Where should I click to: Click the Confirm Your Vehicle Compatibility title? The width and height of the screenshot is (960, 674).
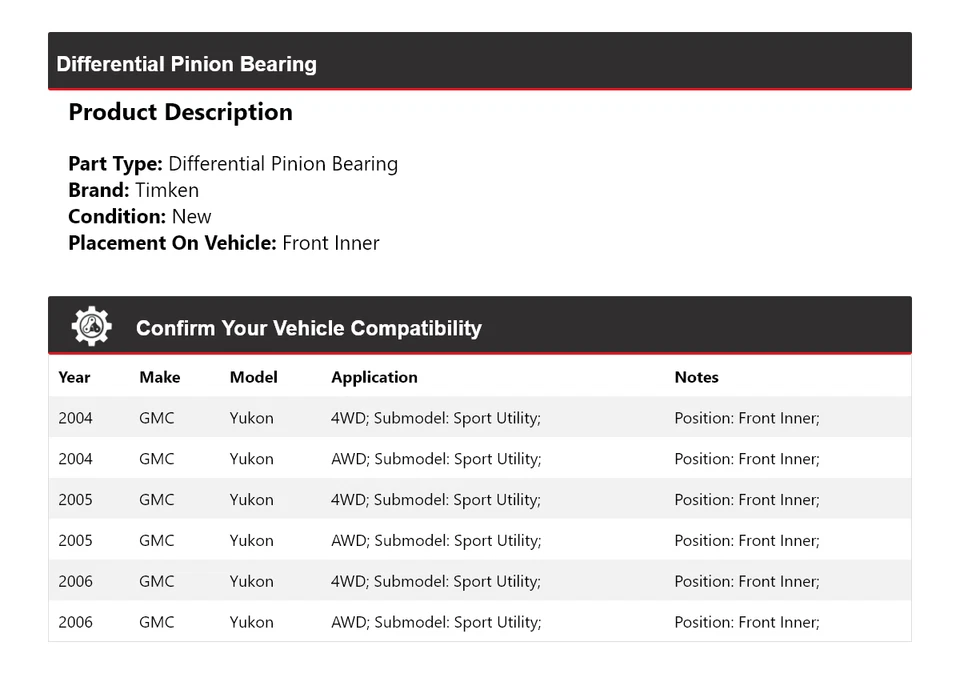pyautogui.click(x=308, y=328)
